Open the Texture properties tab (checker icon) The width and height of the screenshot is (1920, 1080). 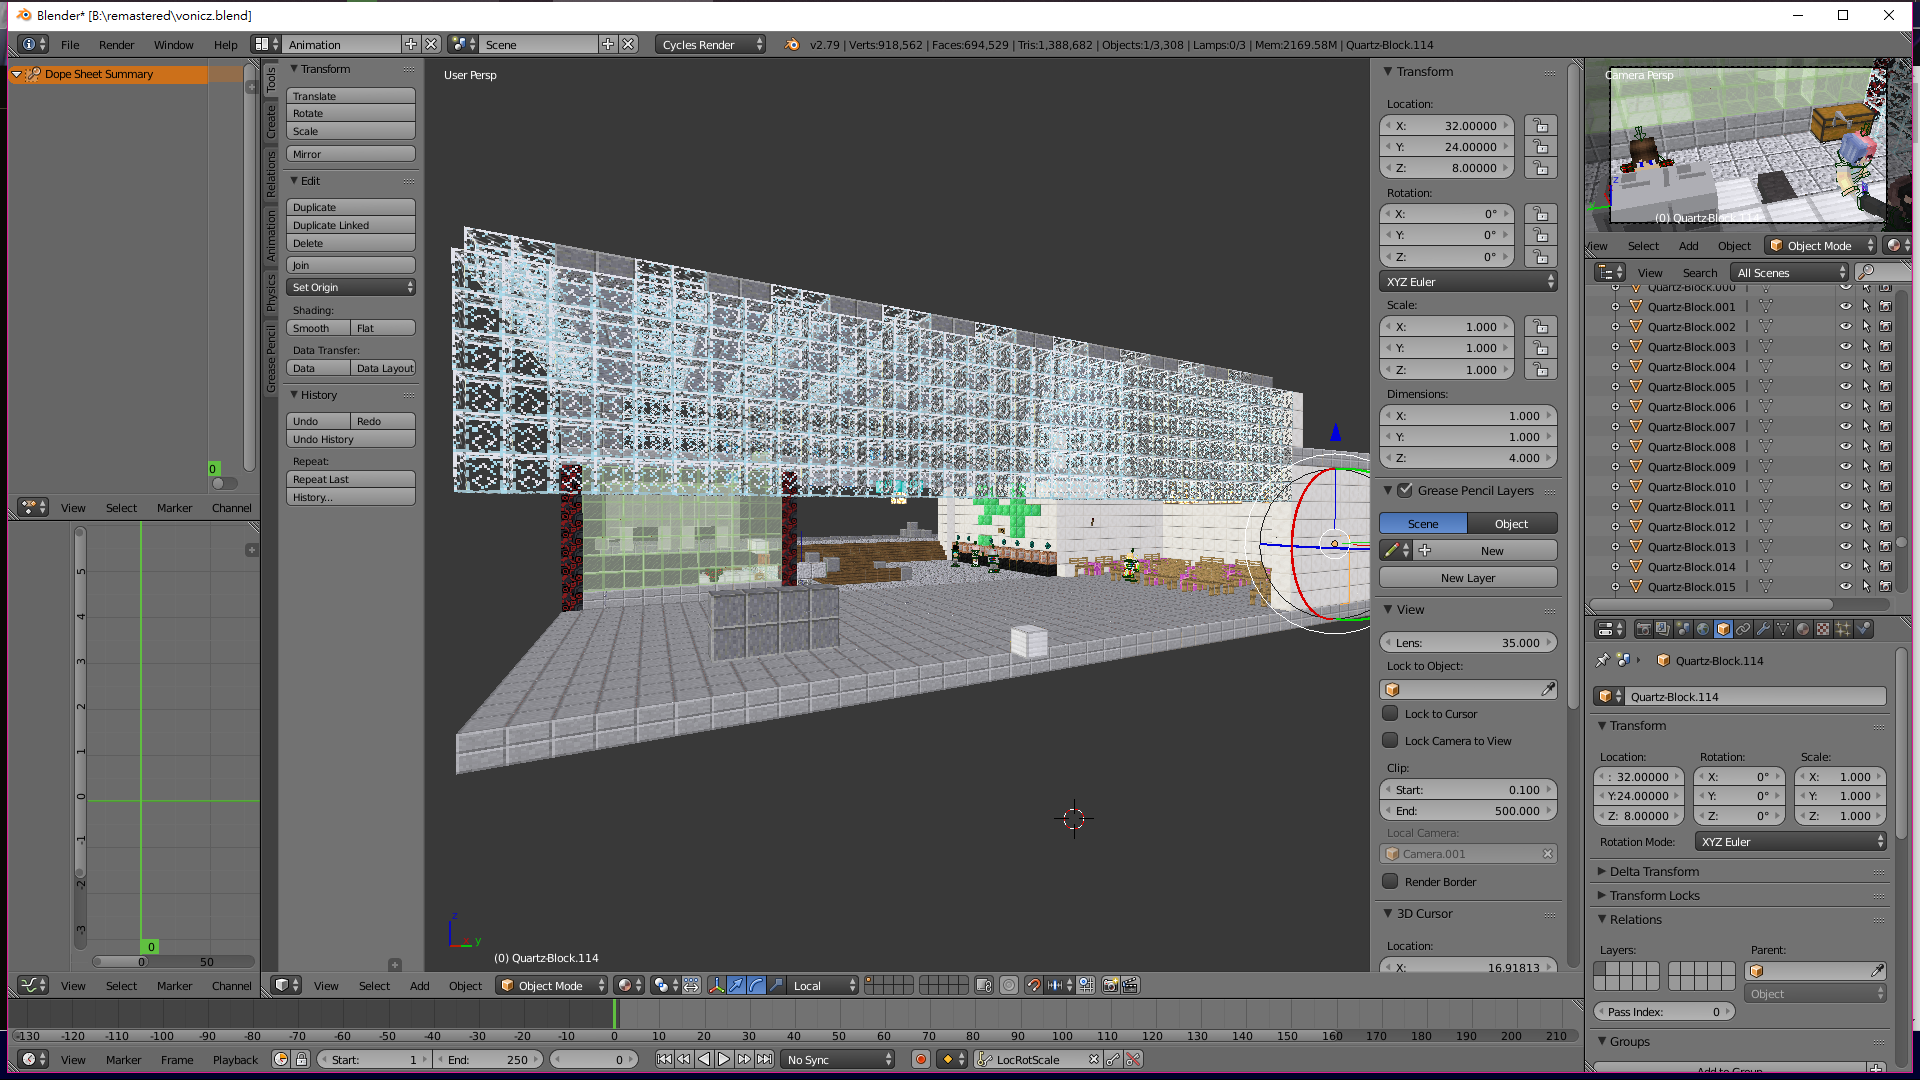point(1823,629)
